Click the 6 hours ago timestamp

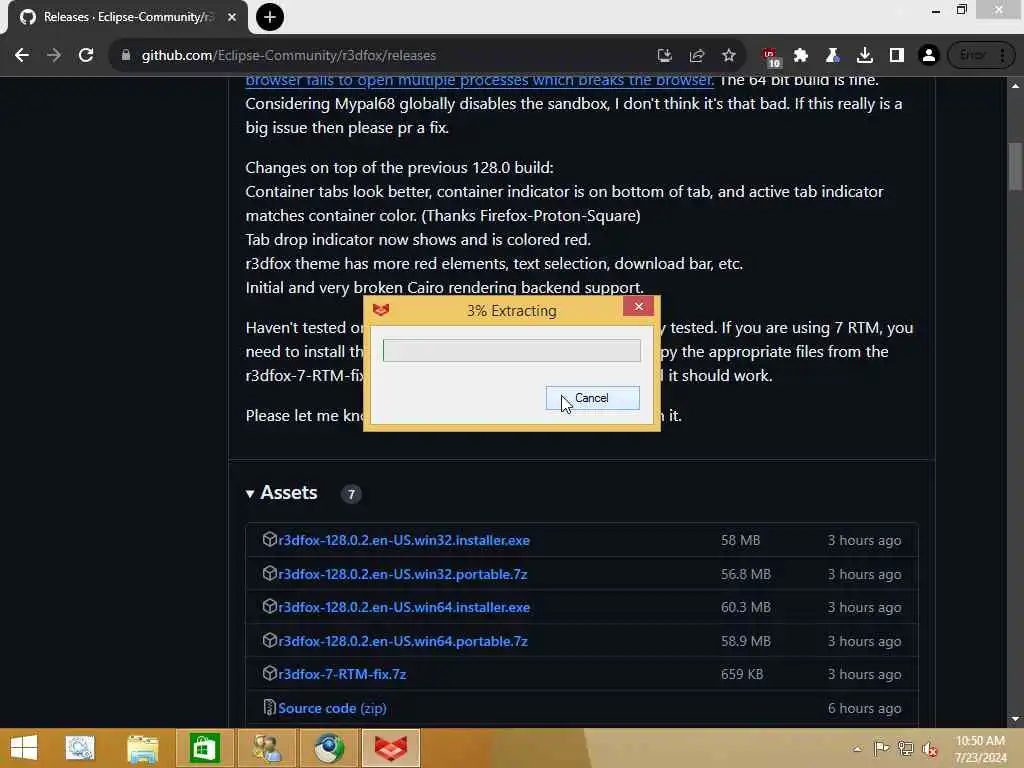(x=865, y=709)
